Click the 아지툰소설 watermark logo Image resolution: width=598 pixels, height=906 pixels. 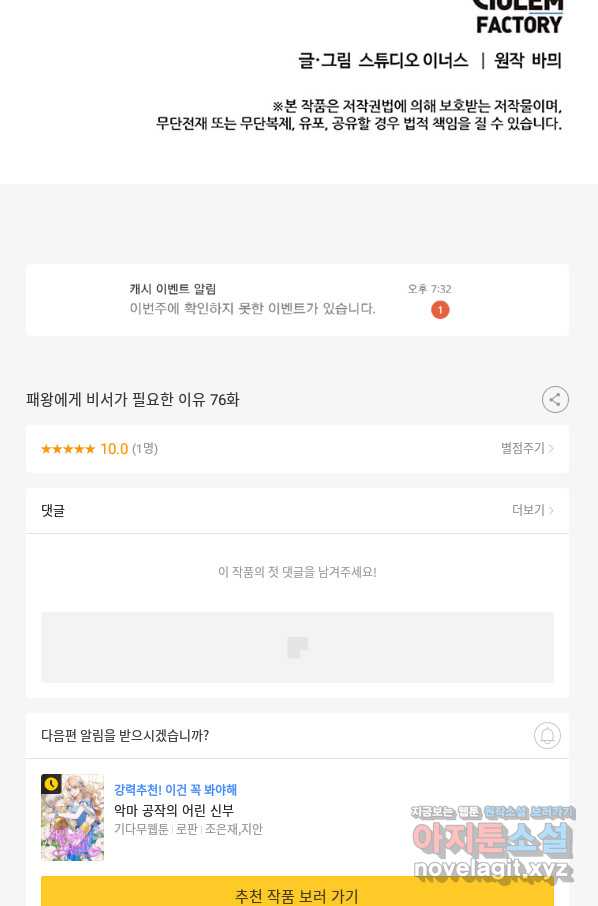coord(492,844)
